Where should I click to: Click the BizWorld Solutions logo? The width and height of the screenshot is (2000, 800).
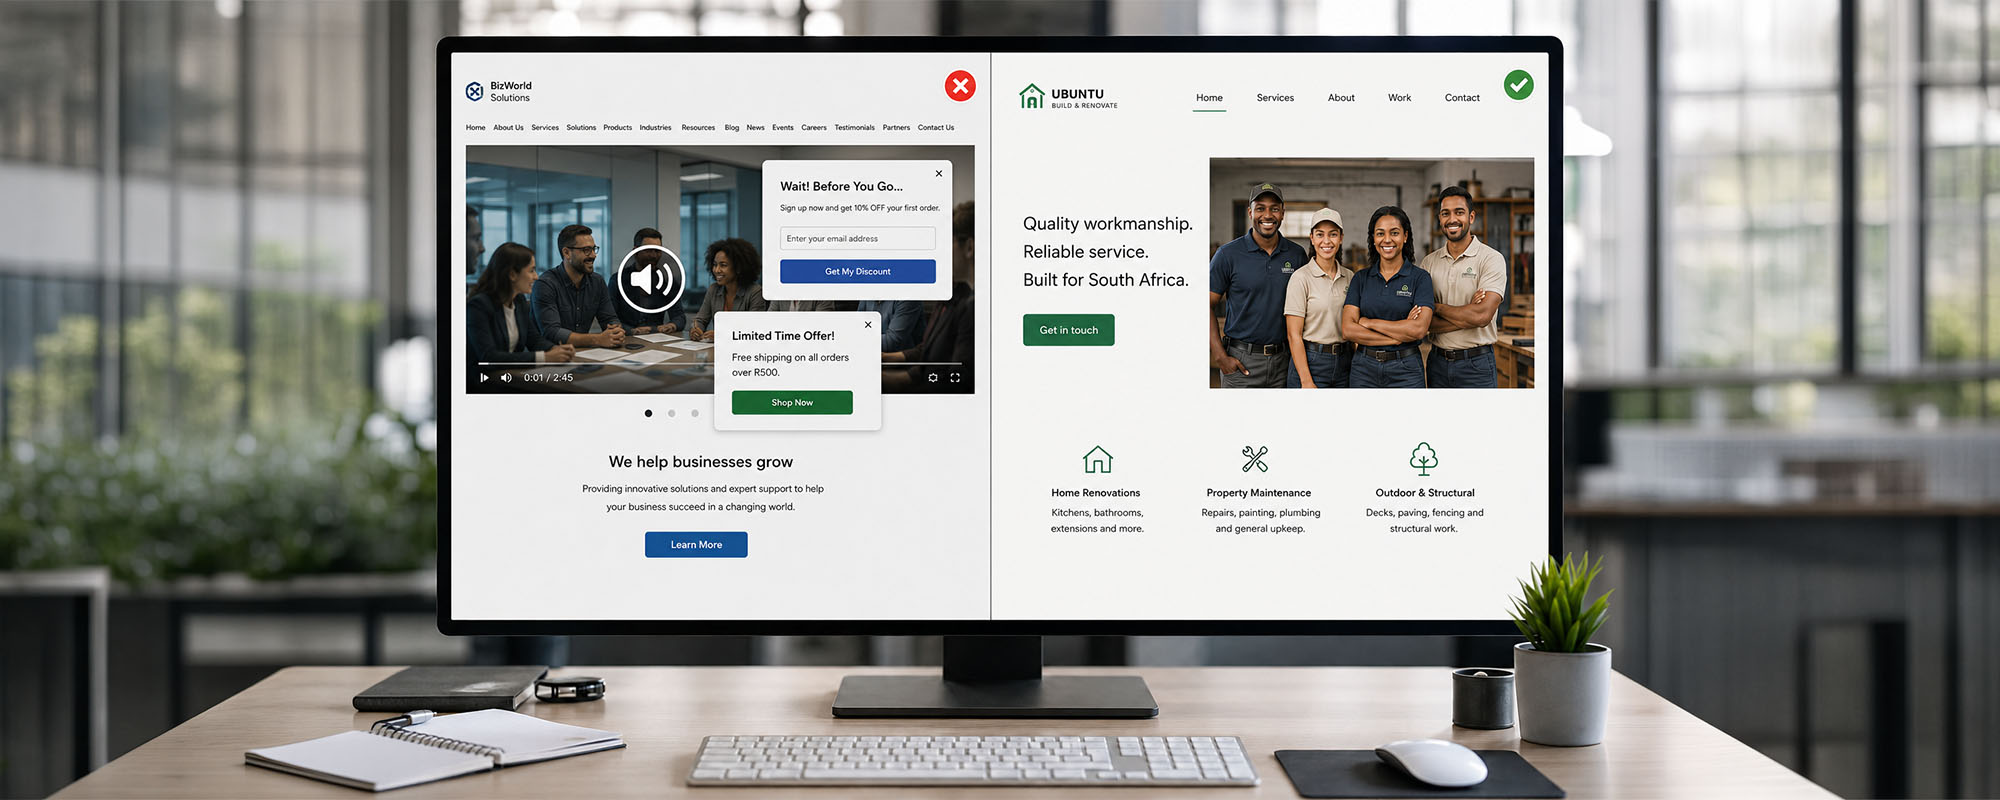pos(499,92)
